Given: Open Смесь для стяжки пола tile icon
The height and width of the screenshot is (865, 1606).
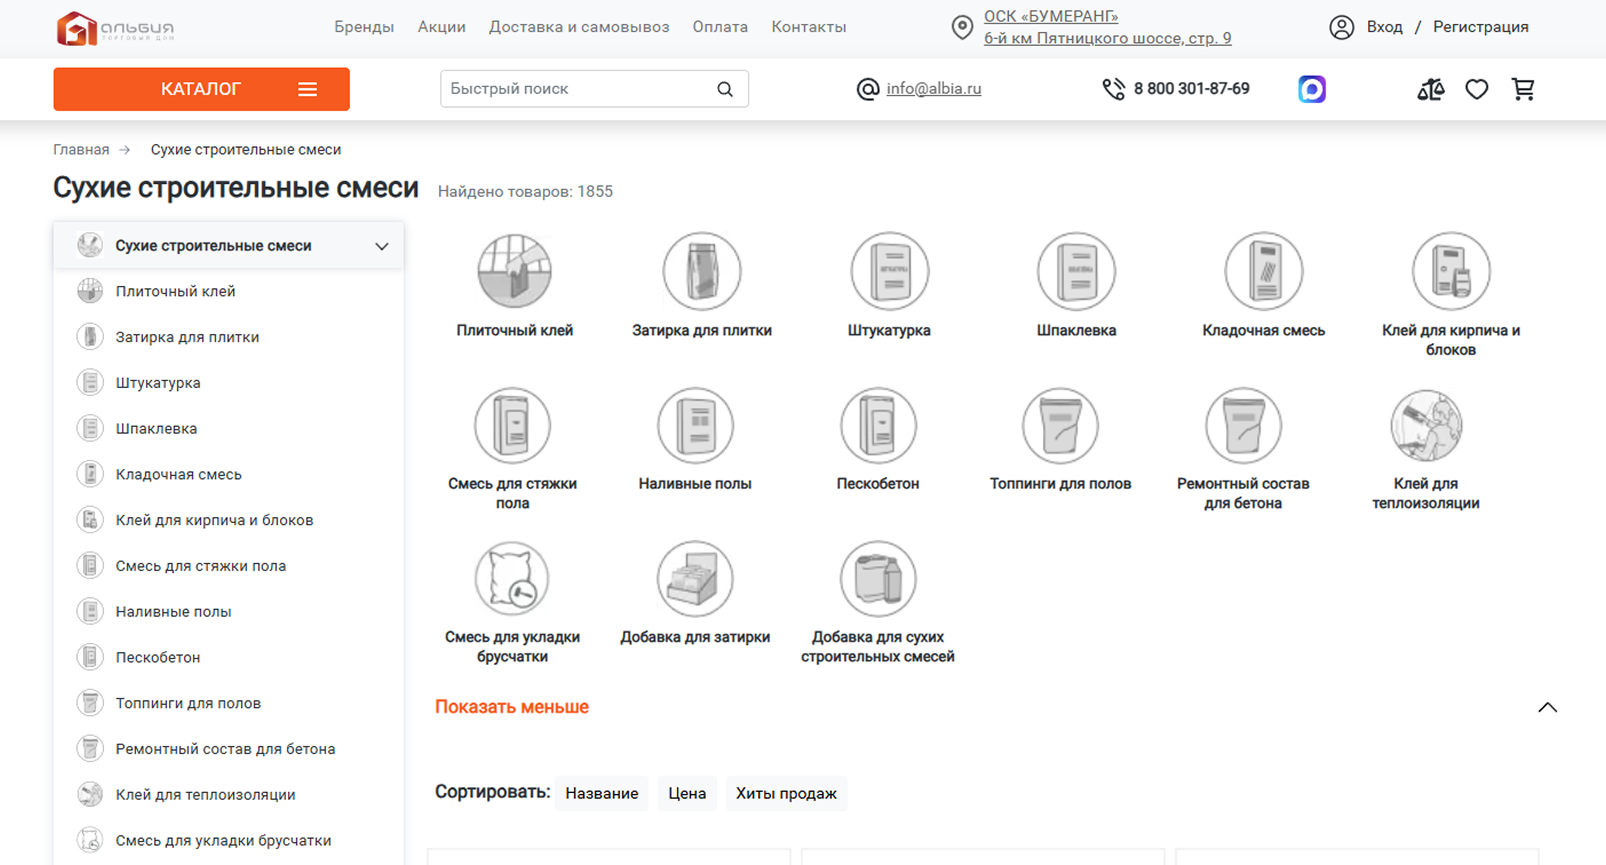Looking at the screenshot, I should [x=512, y=425].
